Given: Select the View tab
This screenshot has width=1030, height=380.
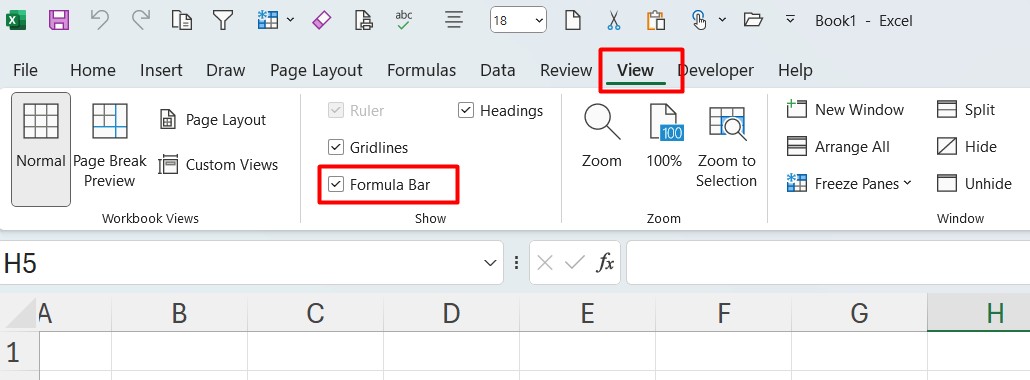Looking at the screenshot, I should [x=635, y=70].
